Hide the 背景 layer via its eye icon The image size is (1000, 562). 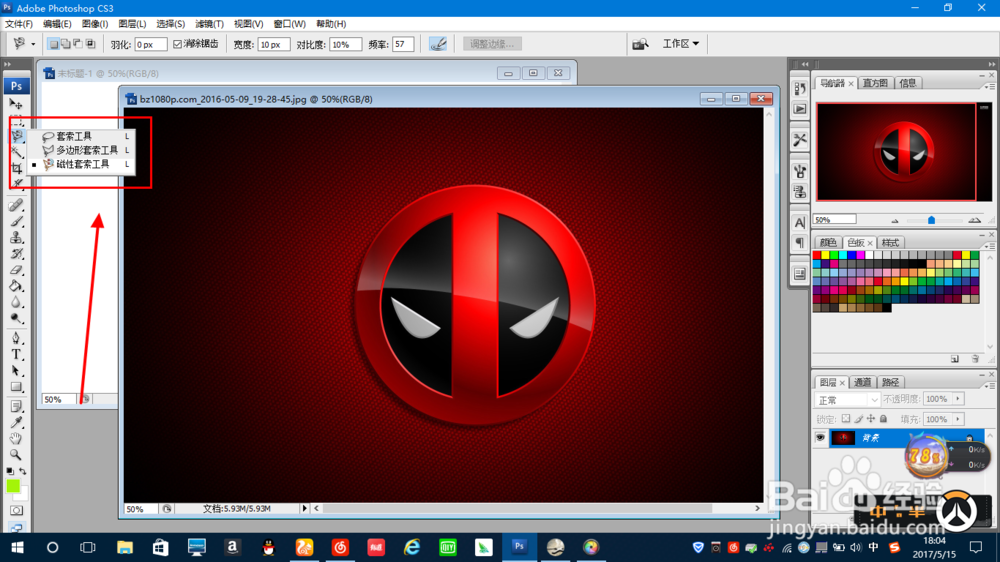point(820,438)
